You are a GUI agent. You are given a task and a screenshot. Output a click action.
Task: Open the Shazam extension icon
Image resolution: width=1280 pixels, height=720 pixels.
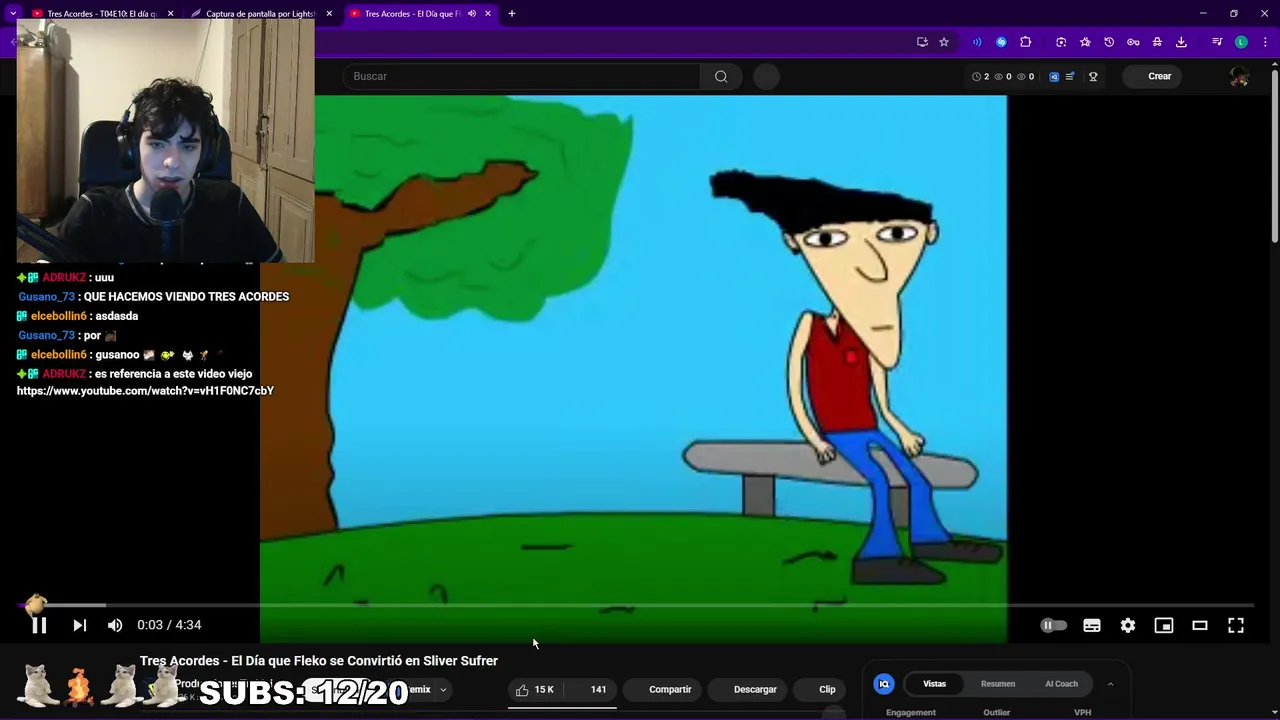coord(1001,42)
